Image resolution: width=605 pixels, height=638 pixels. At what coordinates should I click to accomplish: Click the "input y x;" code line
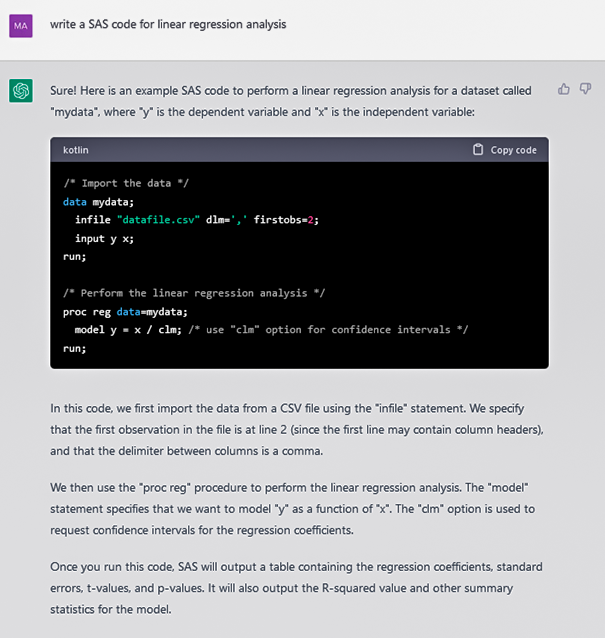click(x=104, y=238)
